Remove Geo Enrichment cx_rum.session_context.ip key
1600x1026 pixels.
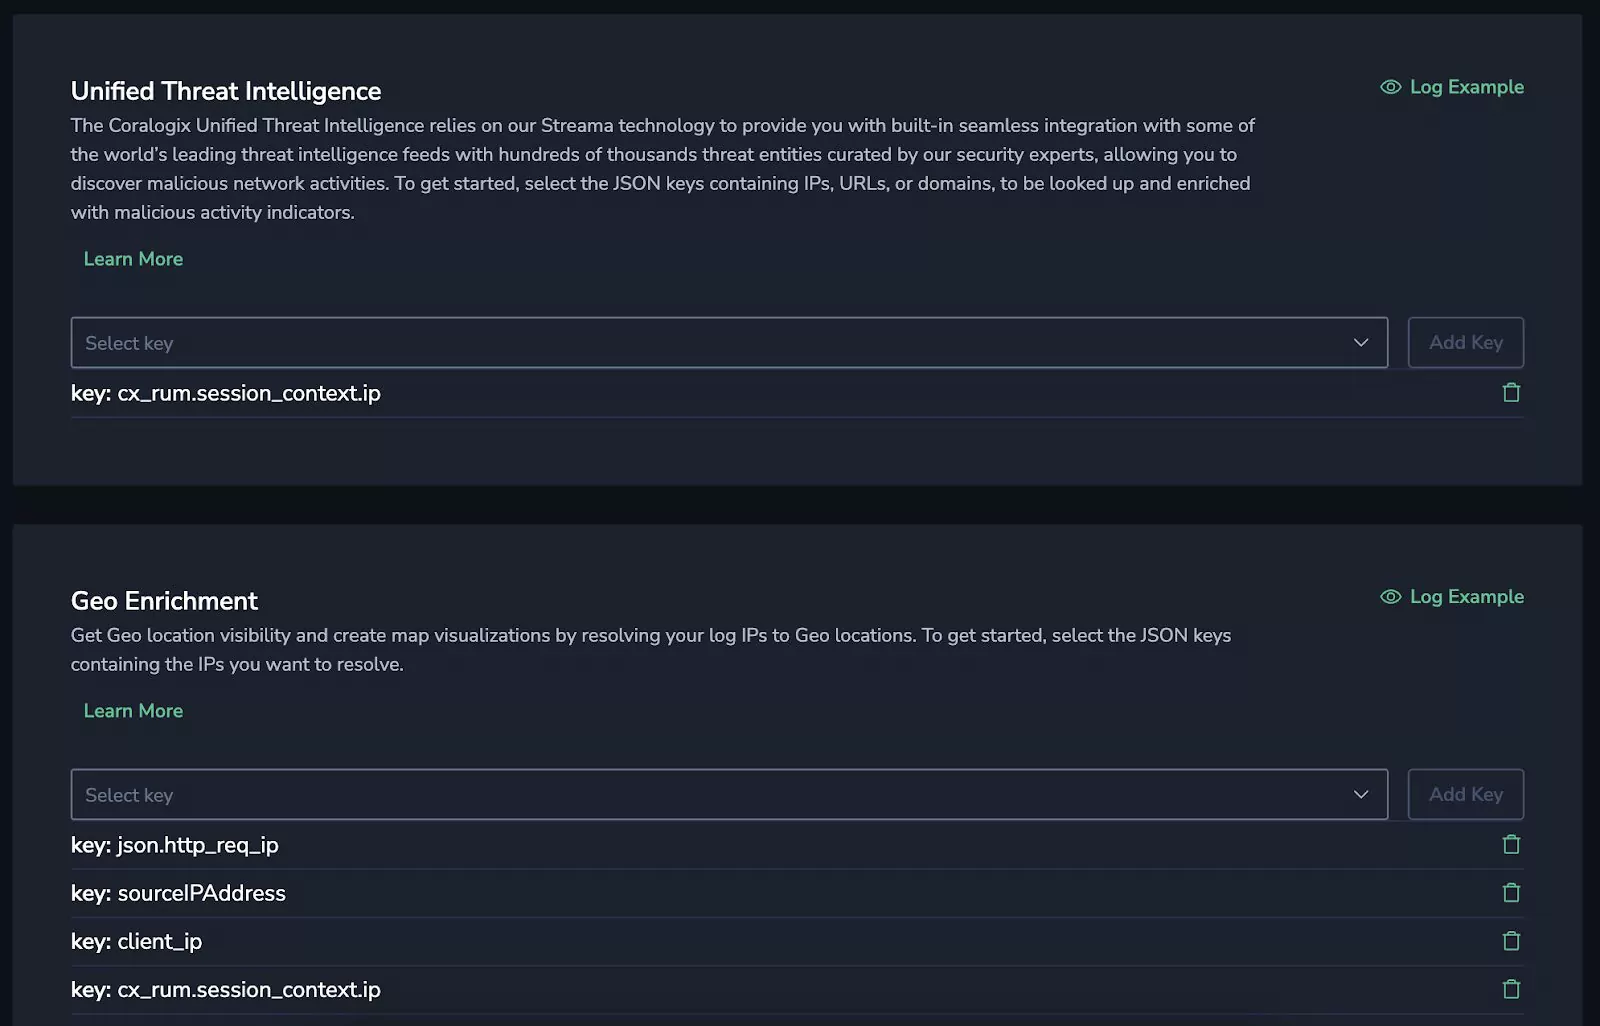[x=1511, y=989]
